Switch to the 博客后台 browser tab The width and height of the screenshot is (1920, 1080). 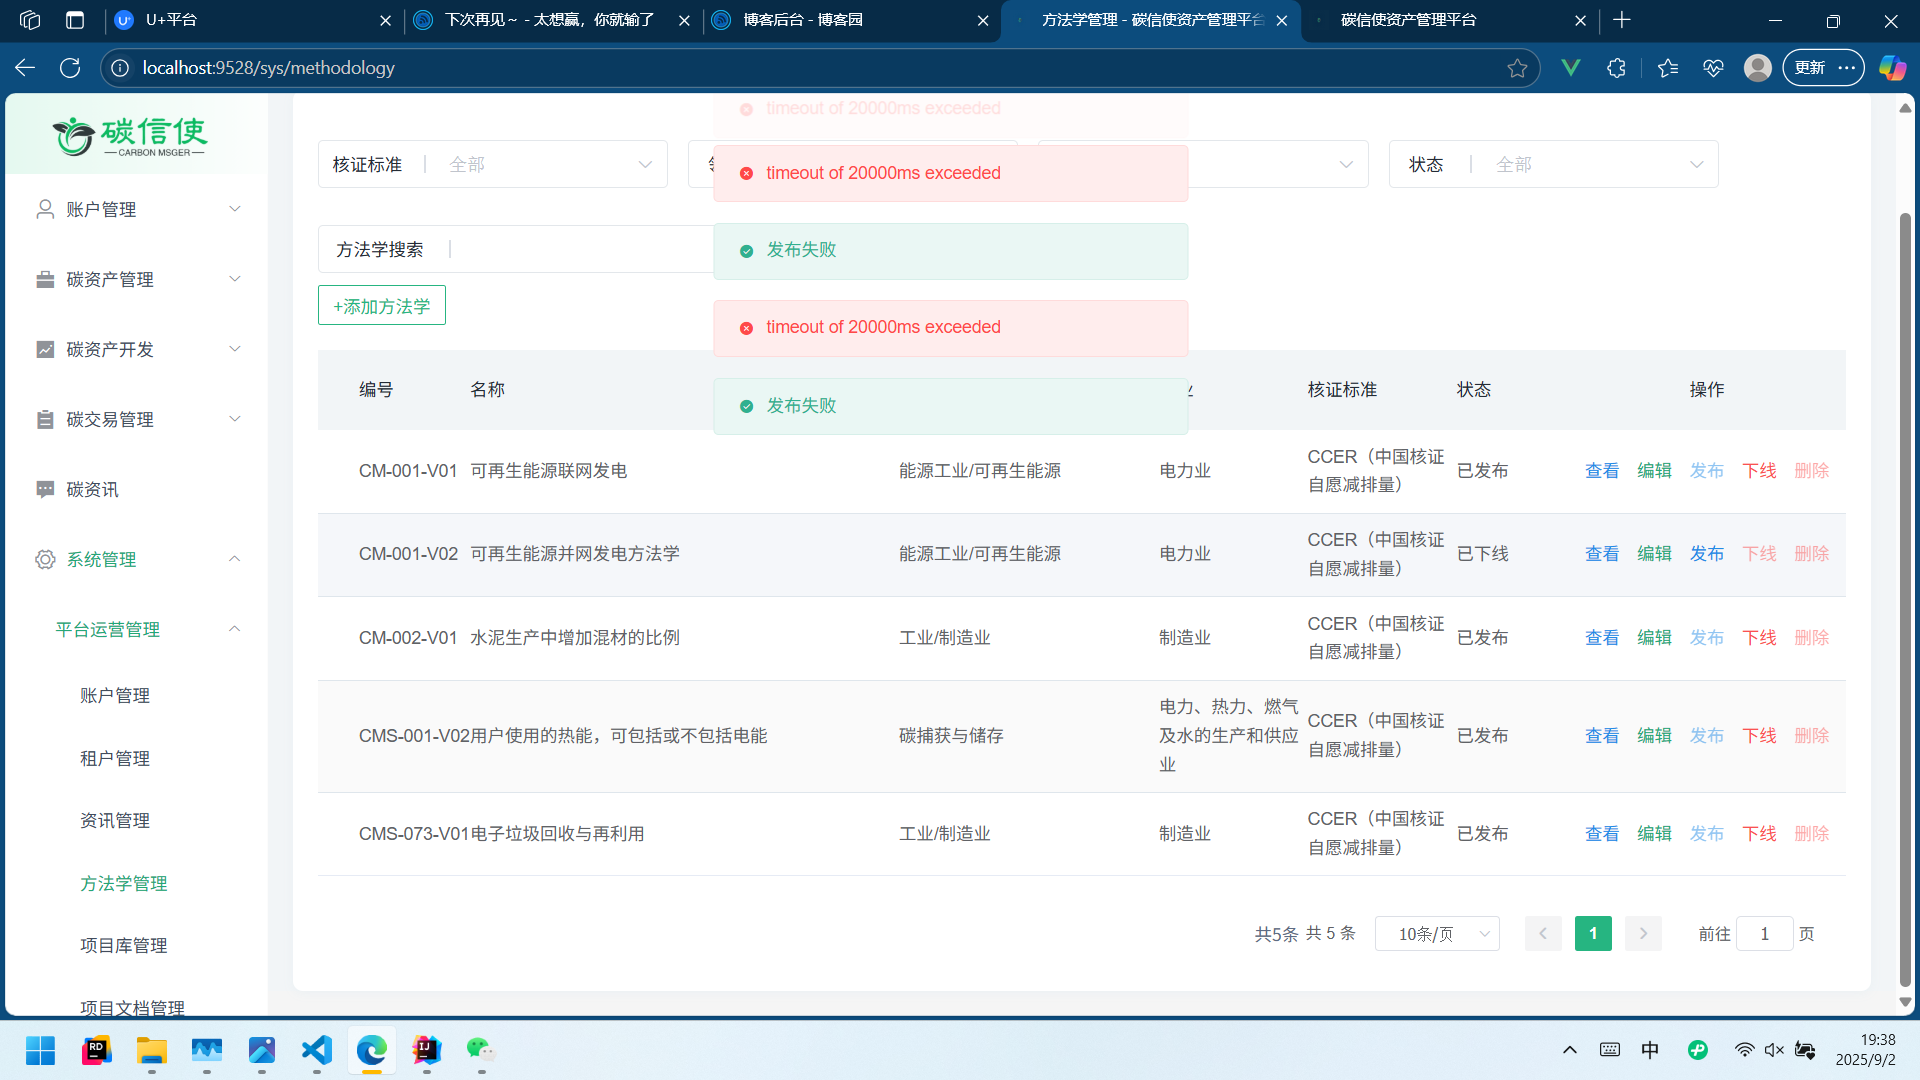point(802,20)
